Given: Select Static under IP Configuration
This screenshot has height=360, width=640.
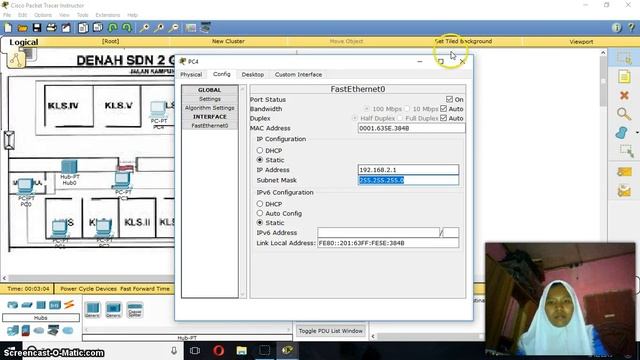Looking at the screenshot, I should [x=260, y=160].
